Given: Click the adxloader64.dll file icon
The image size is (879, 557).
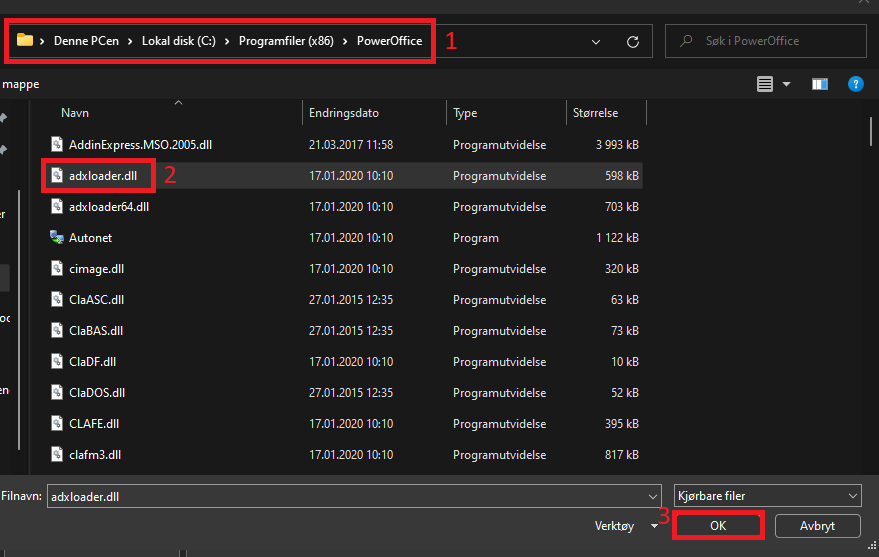Looking at the screenshot, I should [x=57, y=207].
